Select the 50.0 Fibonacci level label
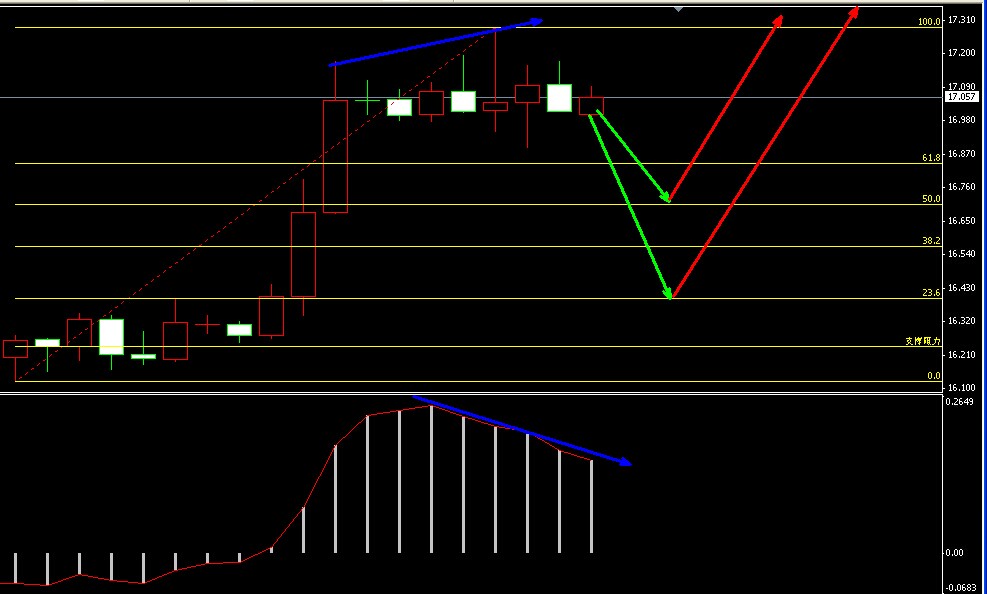Image resolution: width=987 pixels, height=594 pixels. [x=930, y=199]
